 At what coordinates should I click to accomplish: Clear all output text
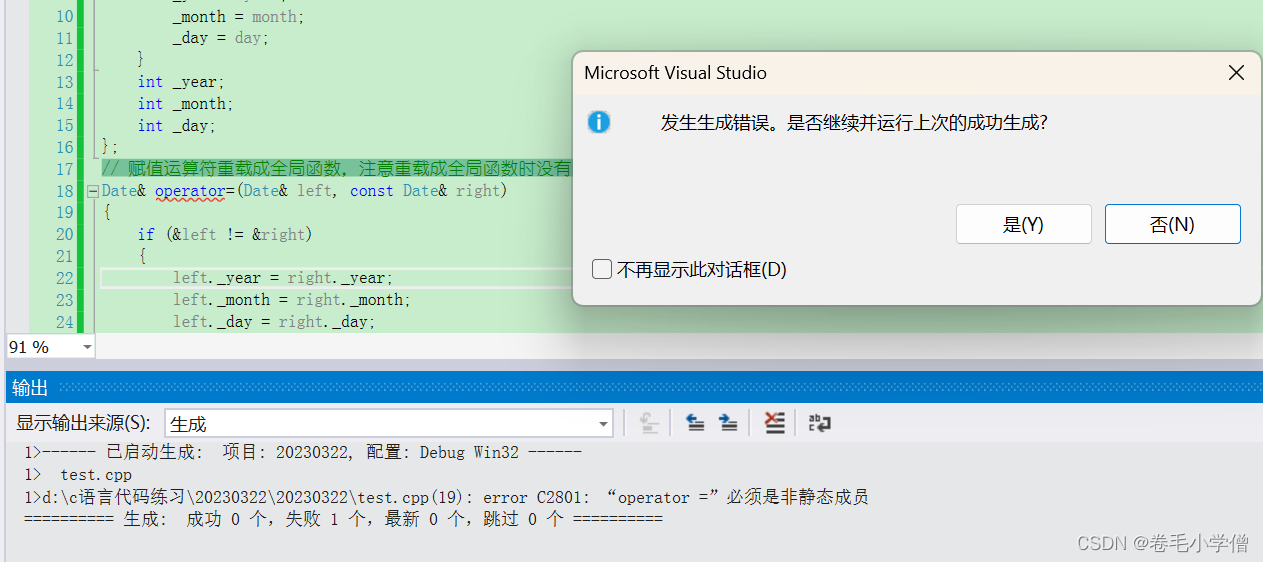(774, 423)
